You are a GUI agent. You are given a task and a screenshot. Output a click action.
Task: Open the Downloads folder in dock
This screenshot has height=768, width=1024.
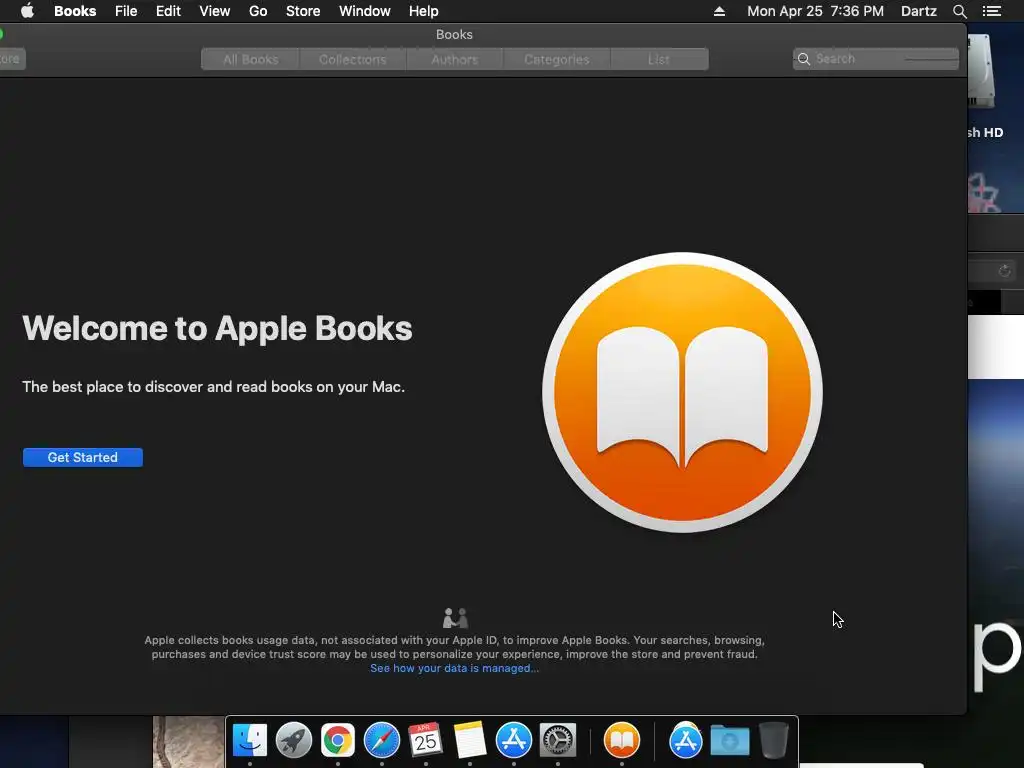coord(729,740)
